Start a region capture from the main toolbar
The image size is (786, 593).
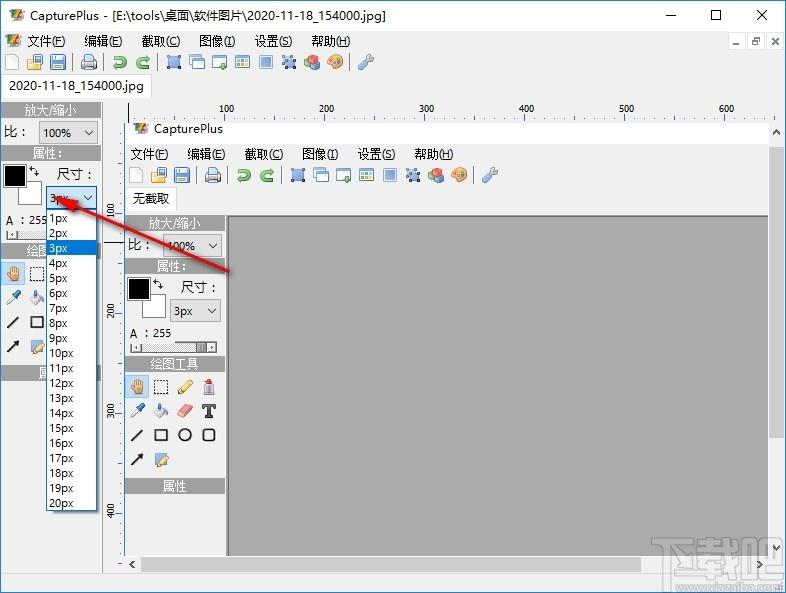(173, 62)
